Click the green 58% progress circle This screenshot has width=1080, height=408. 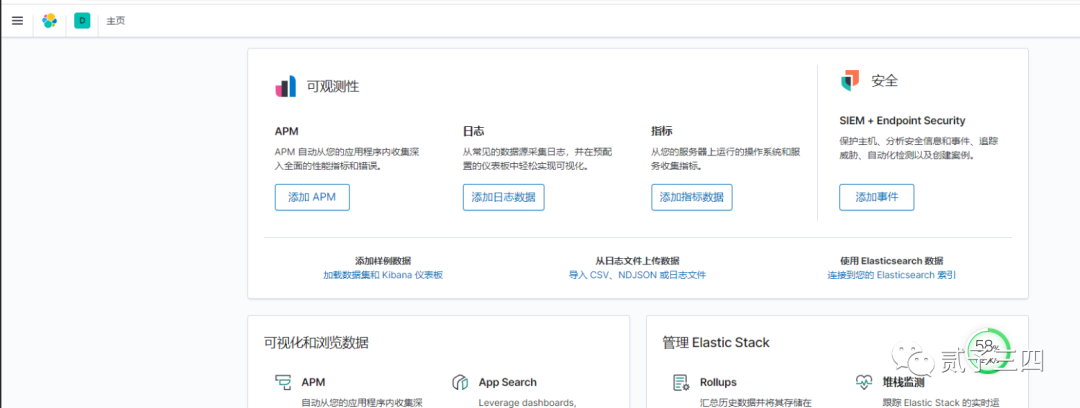pos(988,351)
